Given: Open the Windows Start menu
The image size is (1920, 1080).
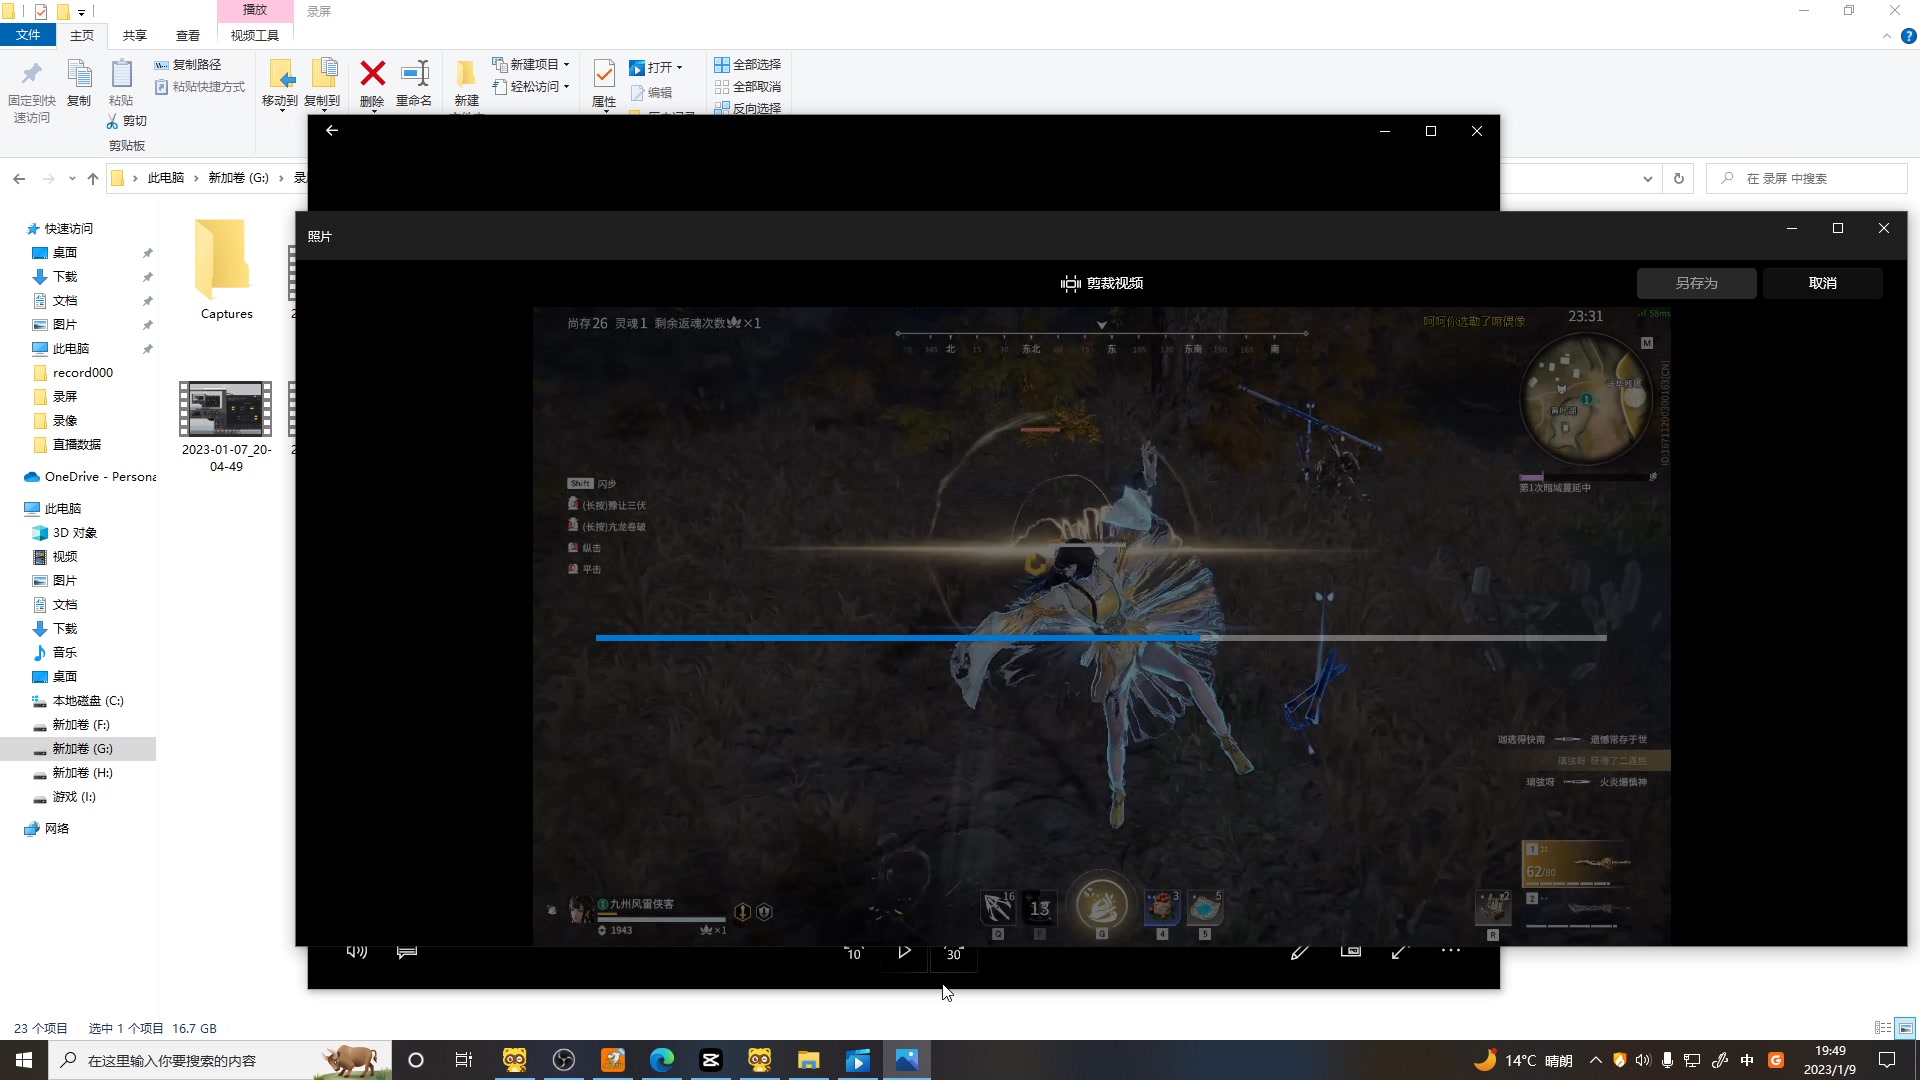Looking at the screenshot, I should tap(24, 1060).
